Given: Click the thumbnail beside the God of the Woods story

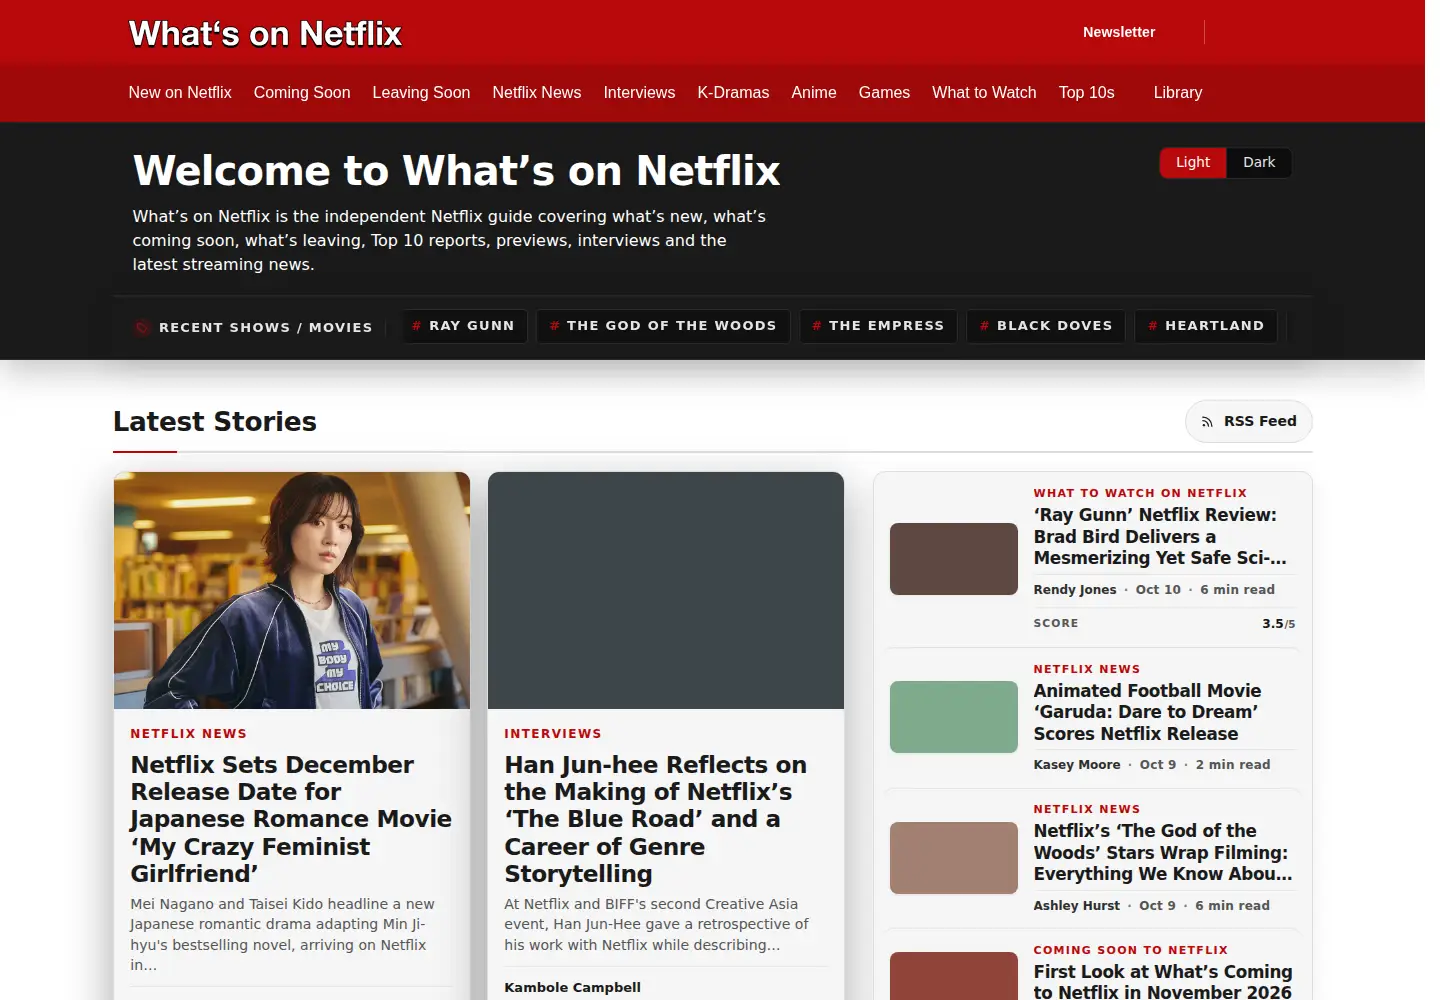Looking at the screenshot, I should pos(954,858).
